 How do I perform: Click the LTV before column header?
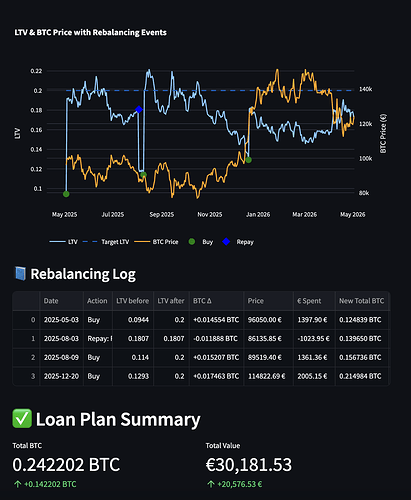click(x=133, y=301)
